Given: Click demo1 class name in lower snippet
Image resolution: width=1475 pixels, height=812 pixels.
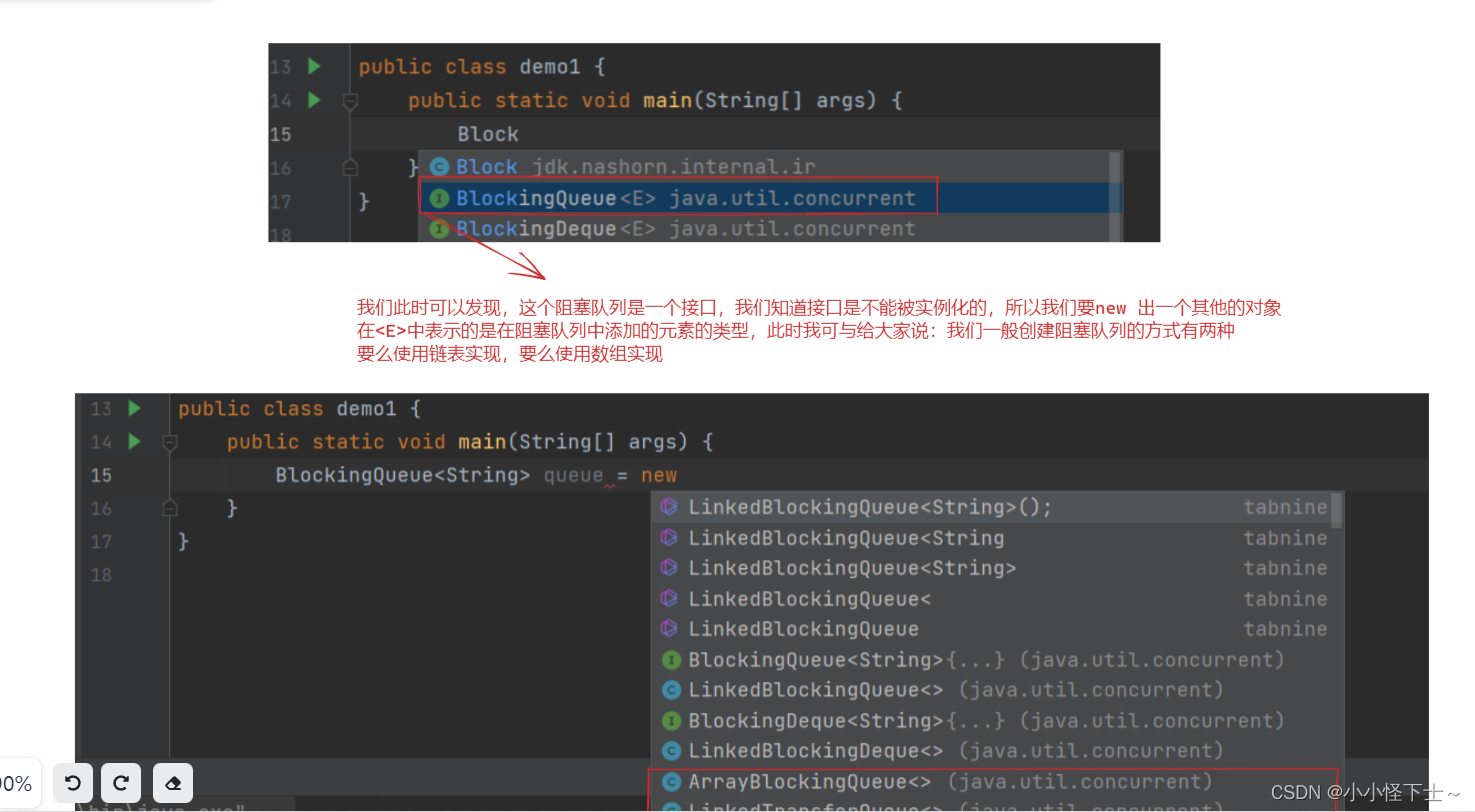Looking at the screenshot, I should [x=367, y=409].
